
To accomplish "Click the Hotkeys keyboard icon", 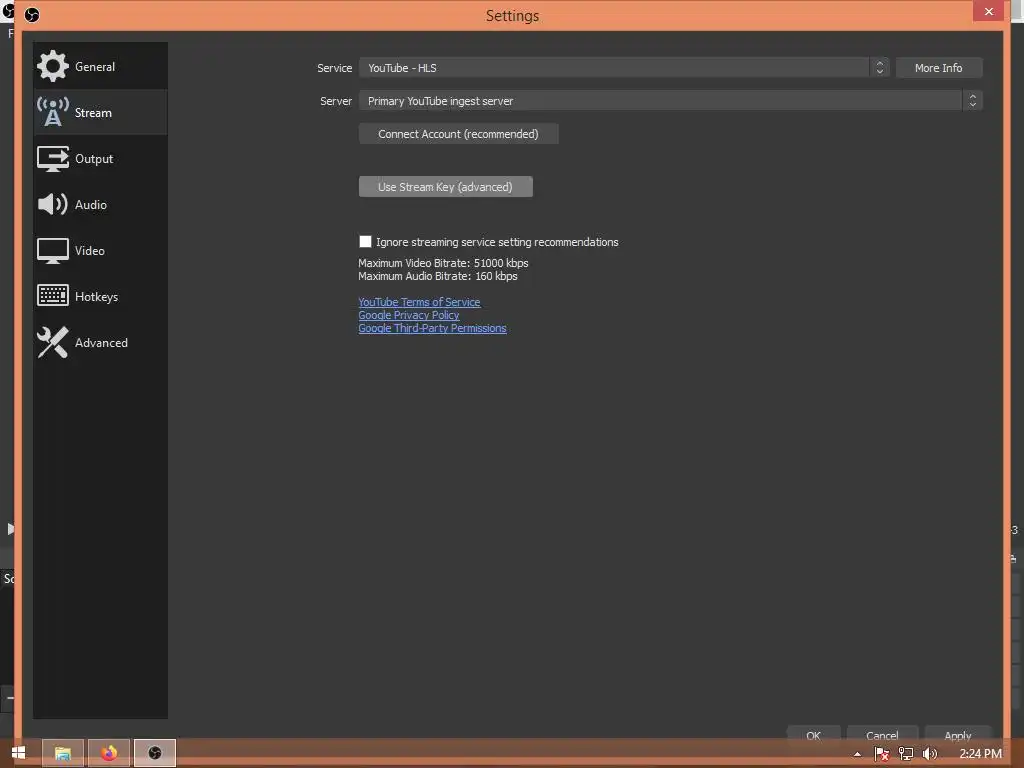I will [52, 296].
